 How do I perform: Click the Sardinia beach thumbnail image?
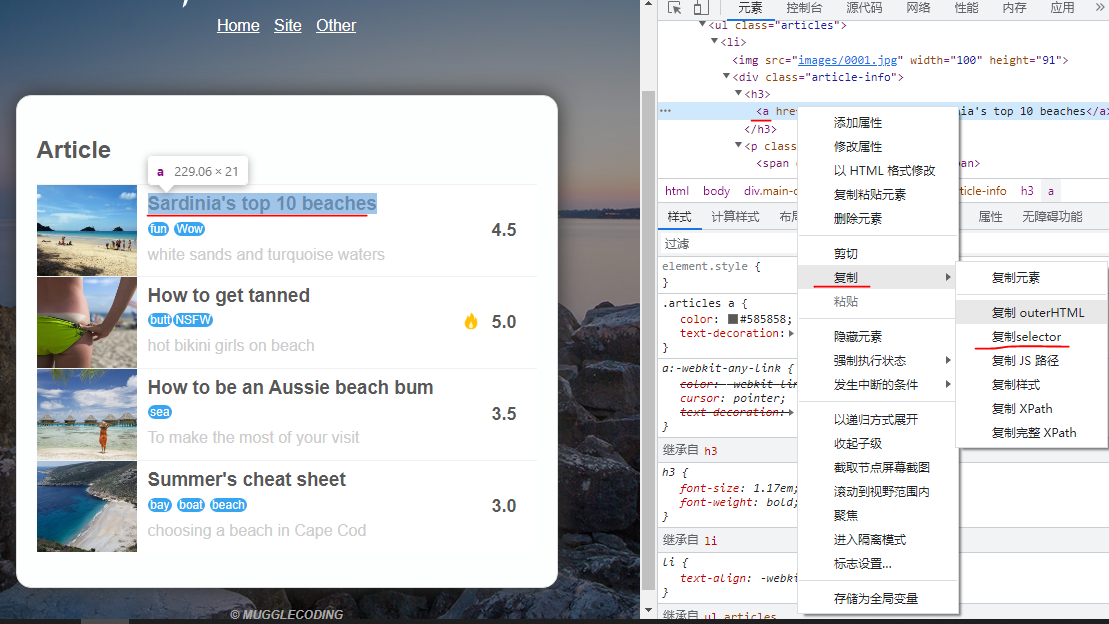[x=87, y=231]
